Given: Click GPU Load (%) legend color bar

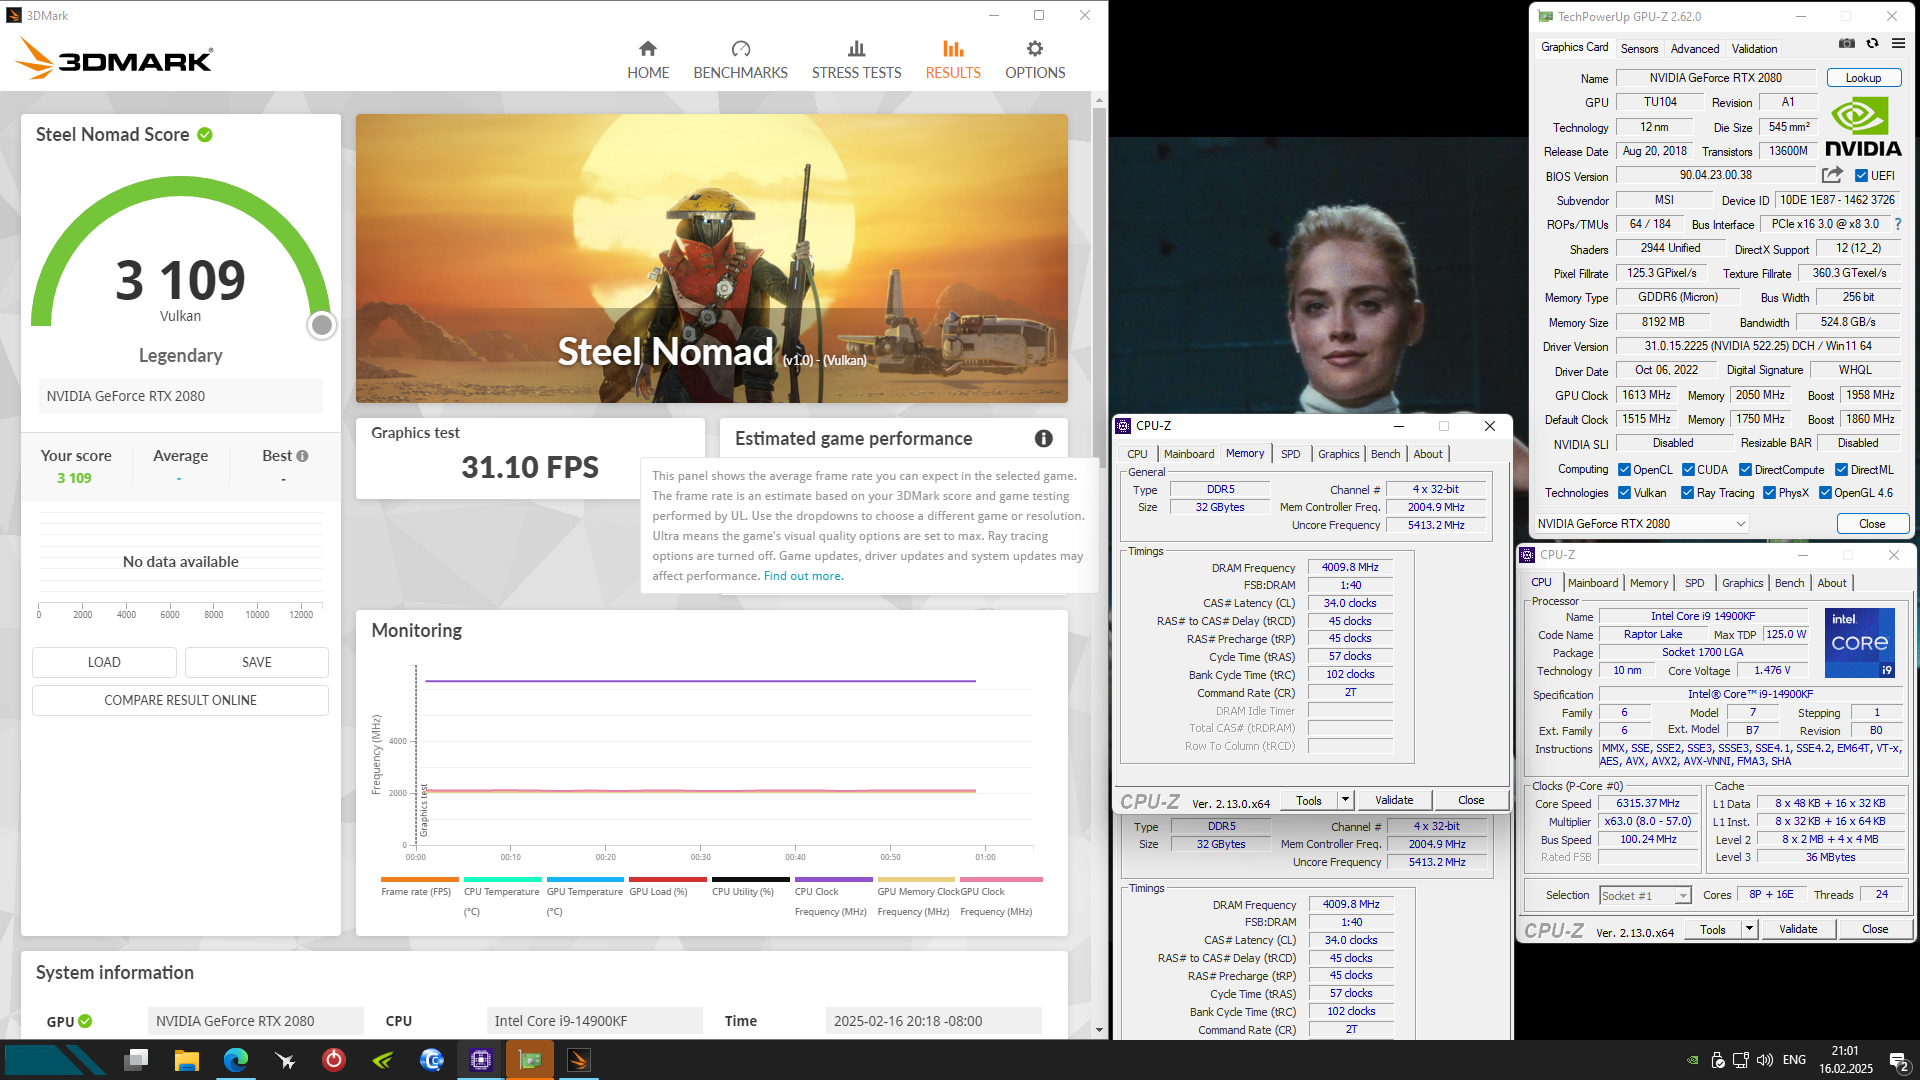Looking at the screenshot, I should click(x=667, y=880).
